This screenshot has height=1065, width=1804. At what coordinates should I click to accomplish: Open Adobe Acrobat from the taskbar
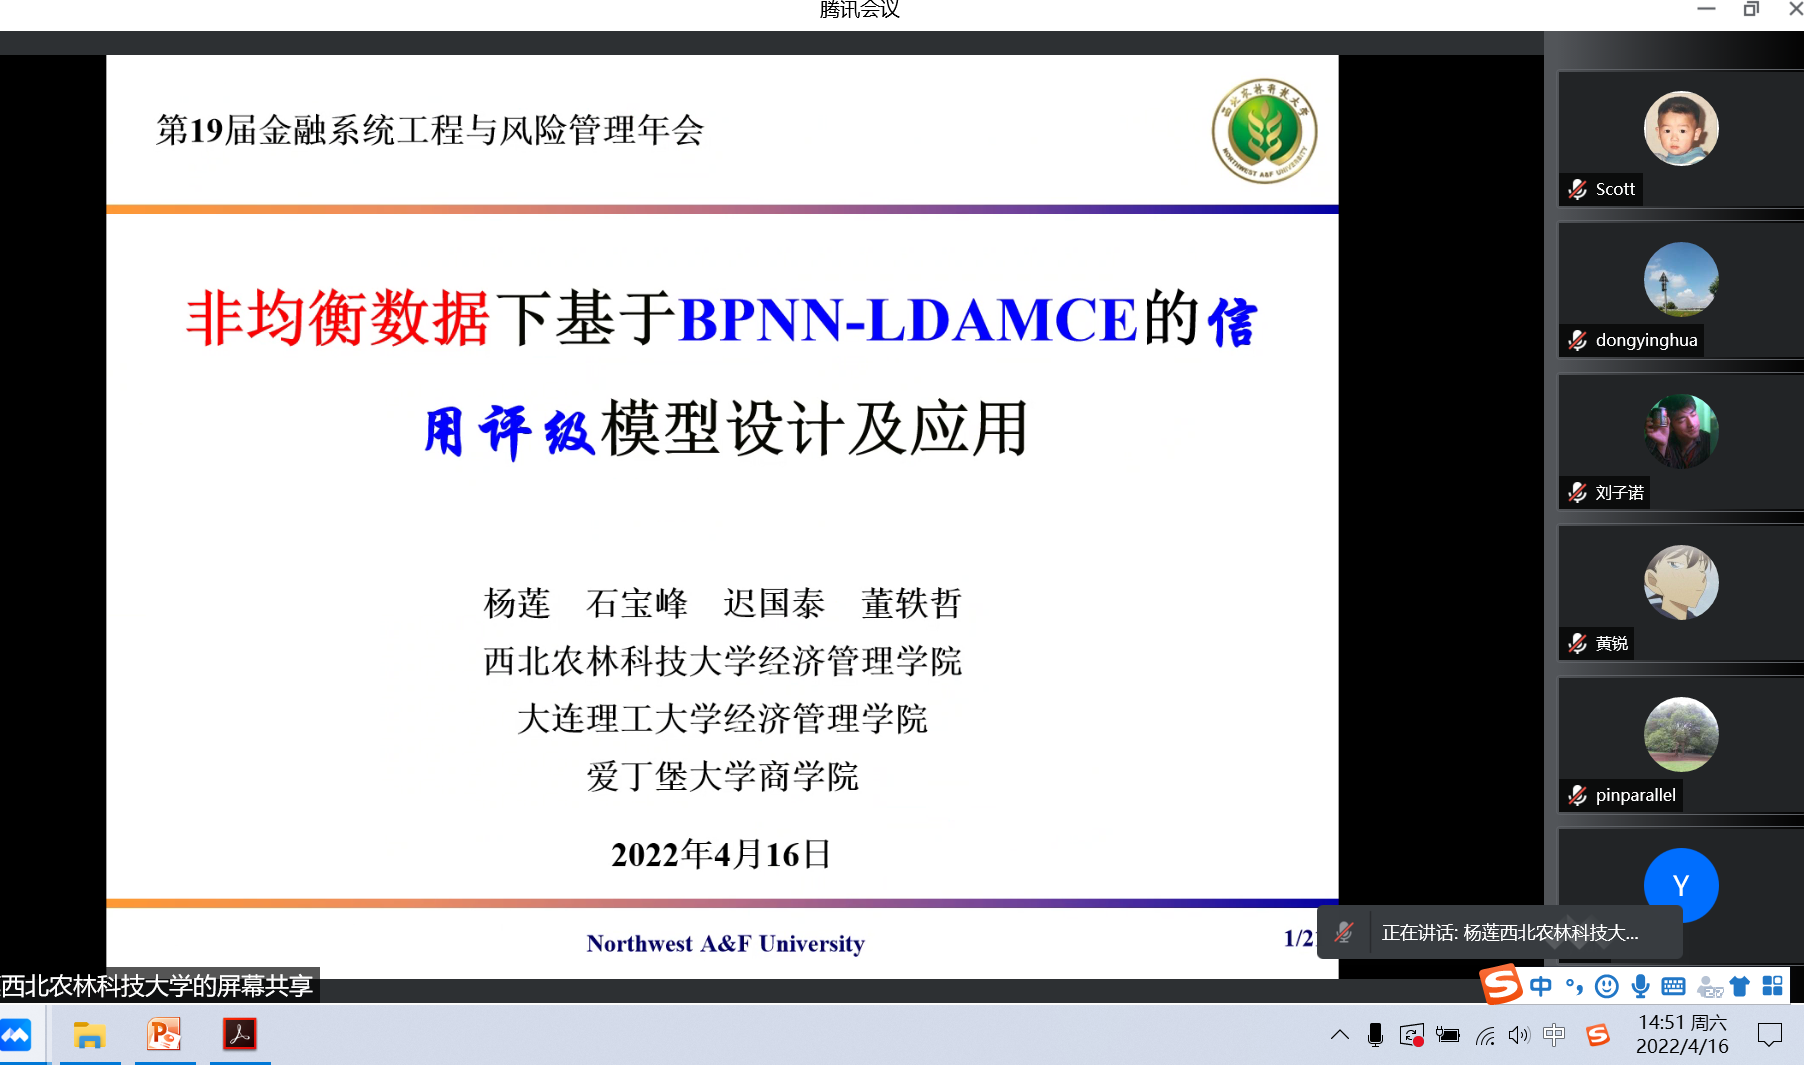pos(240,1035)
